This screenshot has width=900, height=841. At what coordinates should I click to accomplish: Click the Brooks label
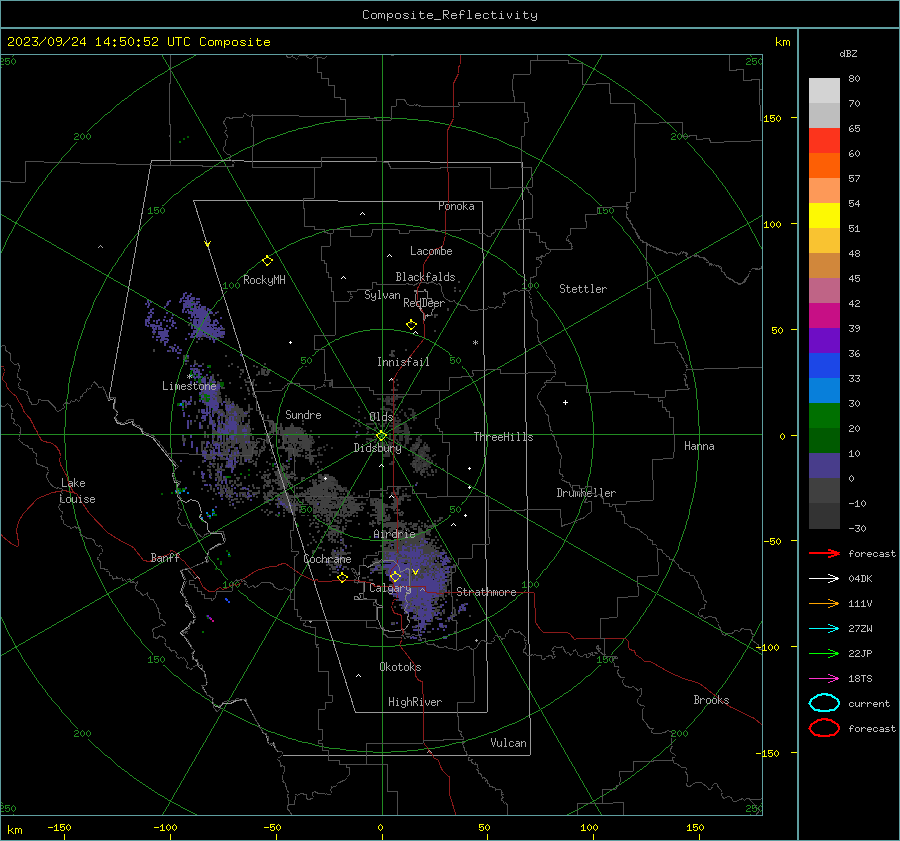(711, 700)
